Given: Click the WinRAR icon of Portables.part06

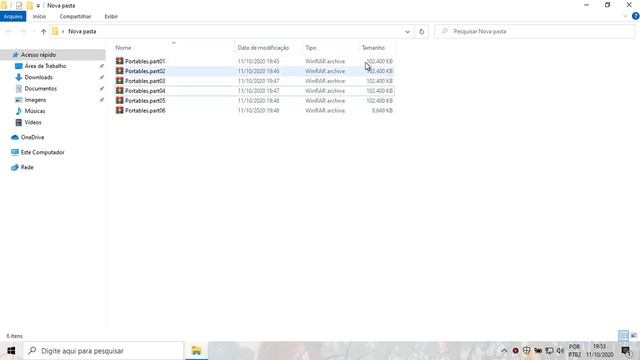Looking at the screenshot, I should (119, 110).
